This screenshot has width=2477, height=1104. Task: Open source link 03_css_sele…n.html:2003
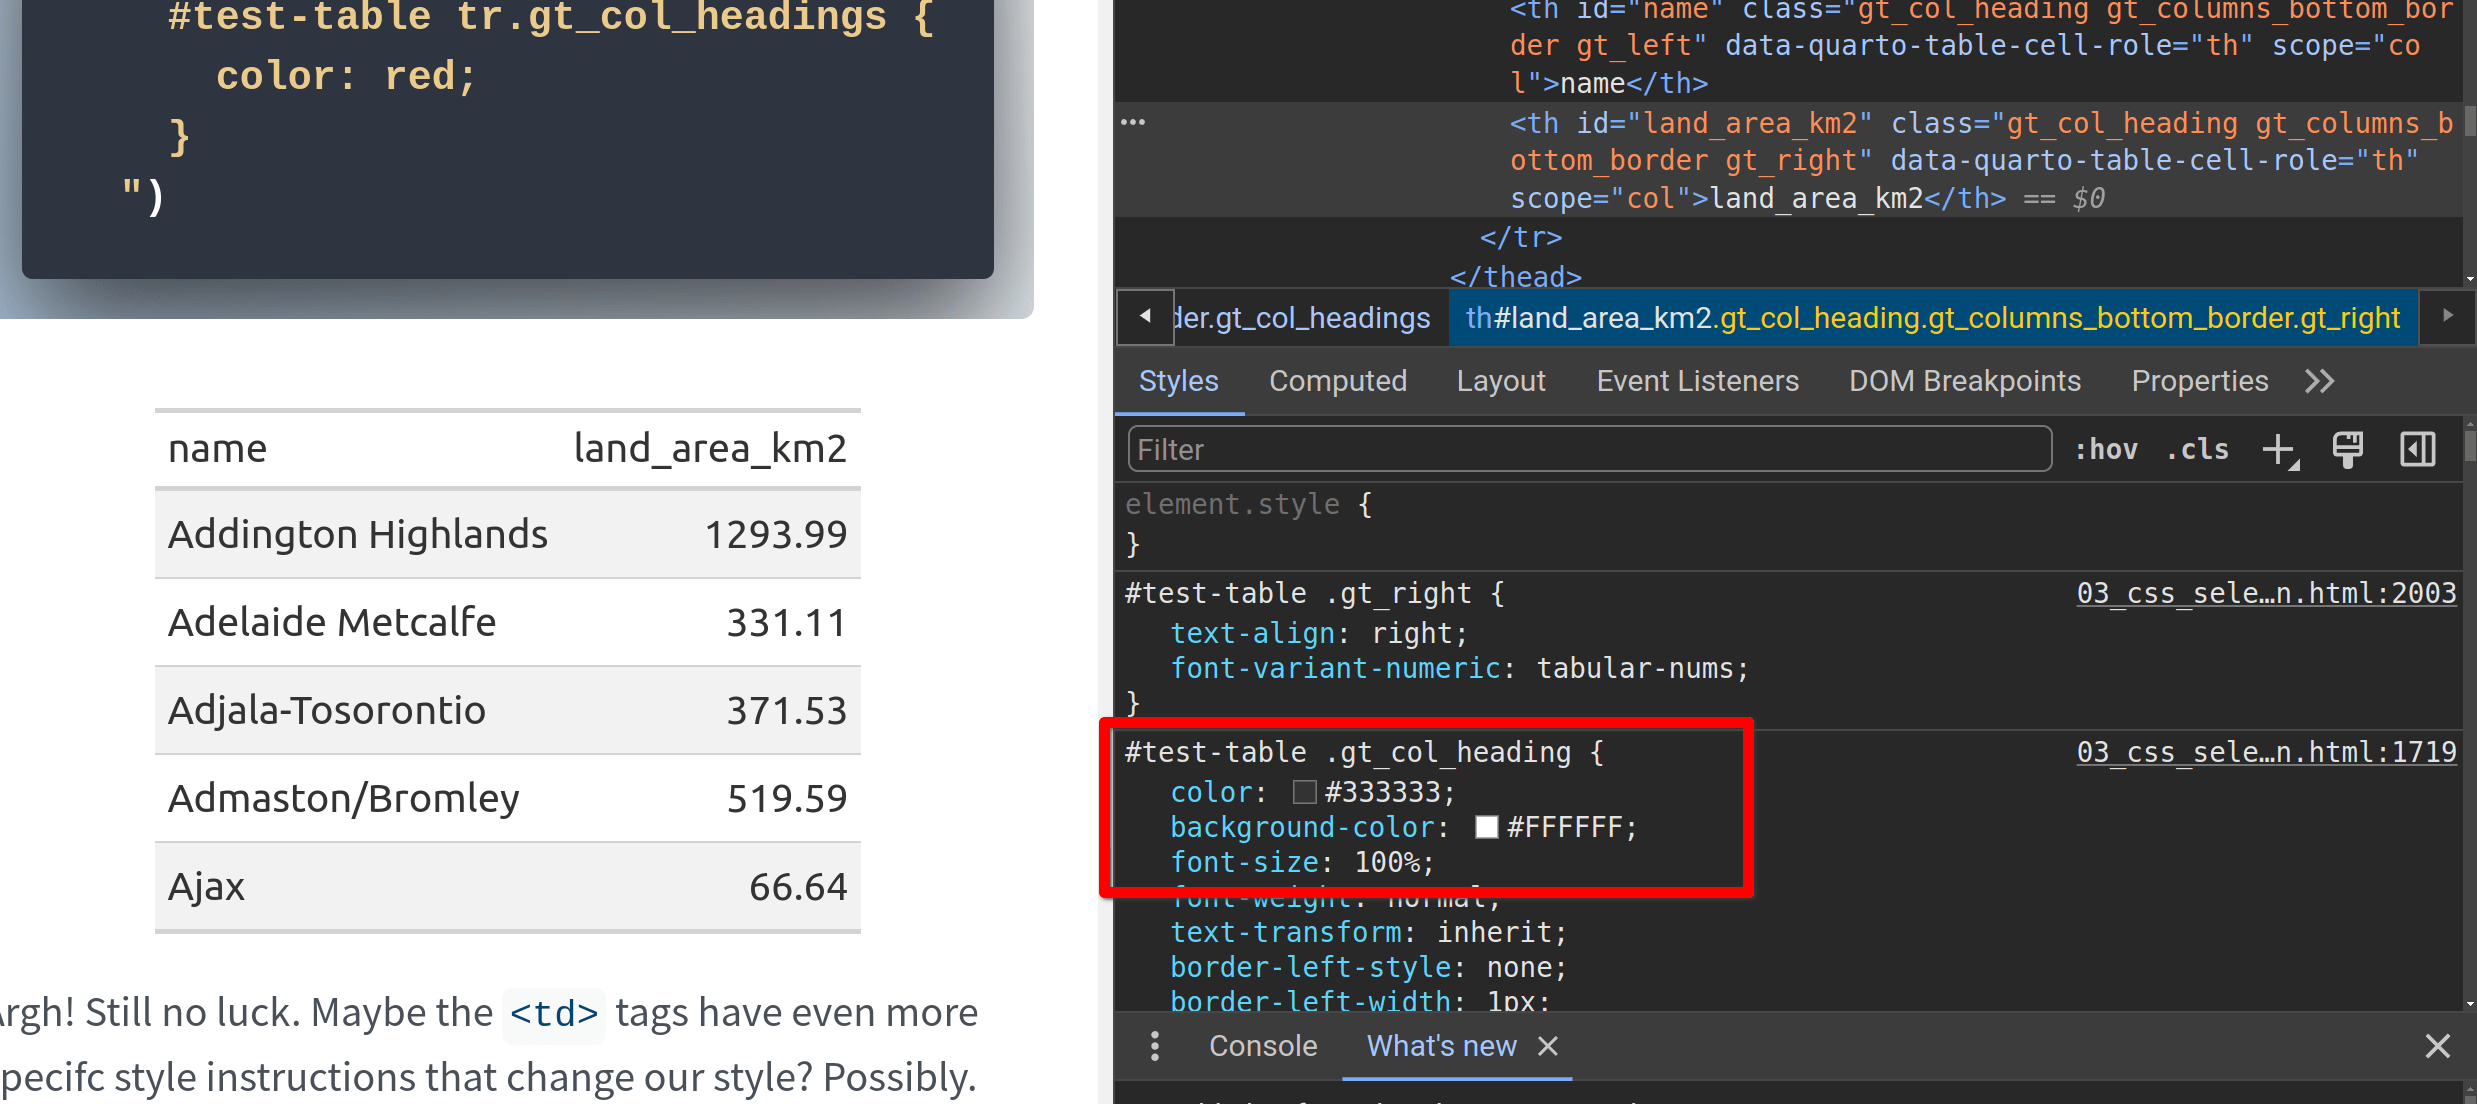(x=2266, y=593)
